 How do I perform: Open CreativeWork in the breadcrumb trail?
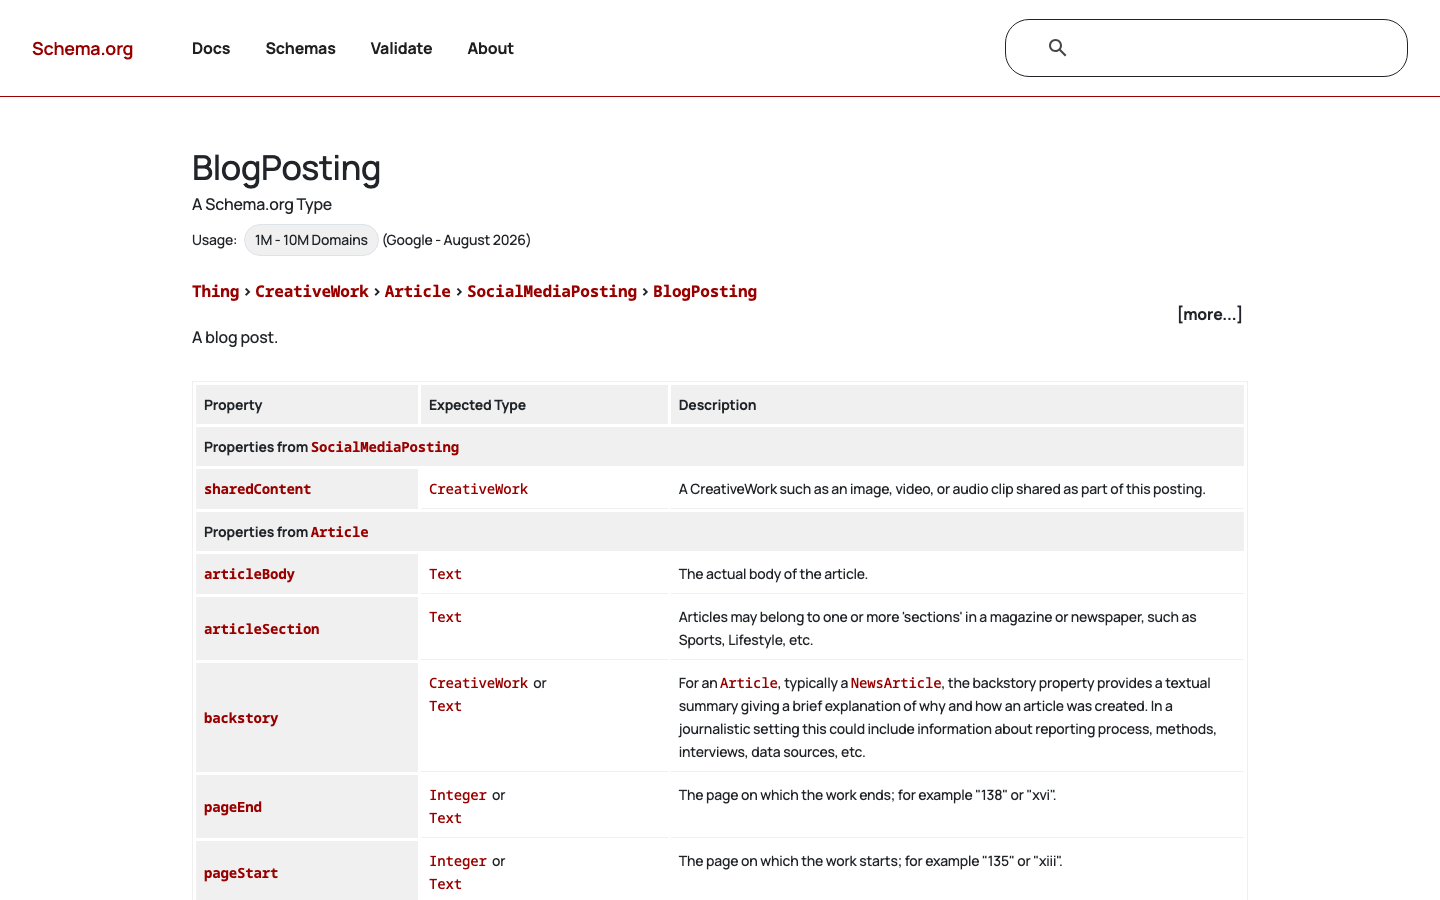click(312, 291)
